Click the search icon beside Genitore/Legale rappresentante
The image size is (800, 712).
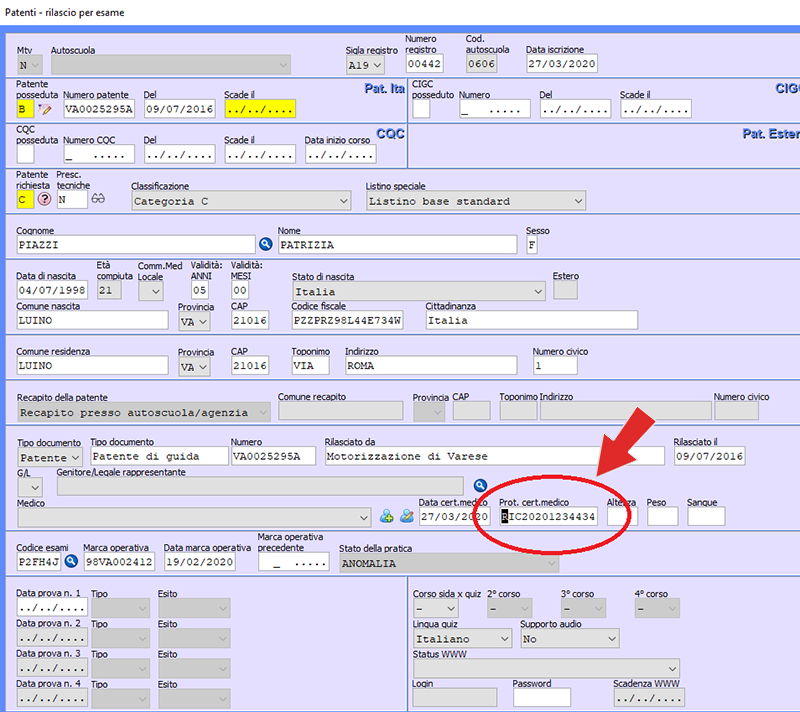coord(480,486)
